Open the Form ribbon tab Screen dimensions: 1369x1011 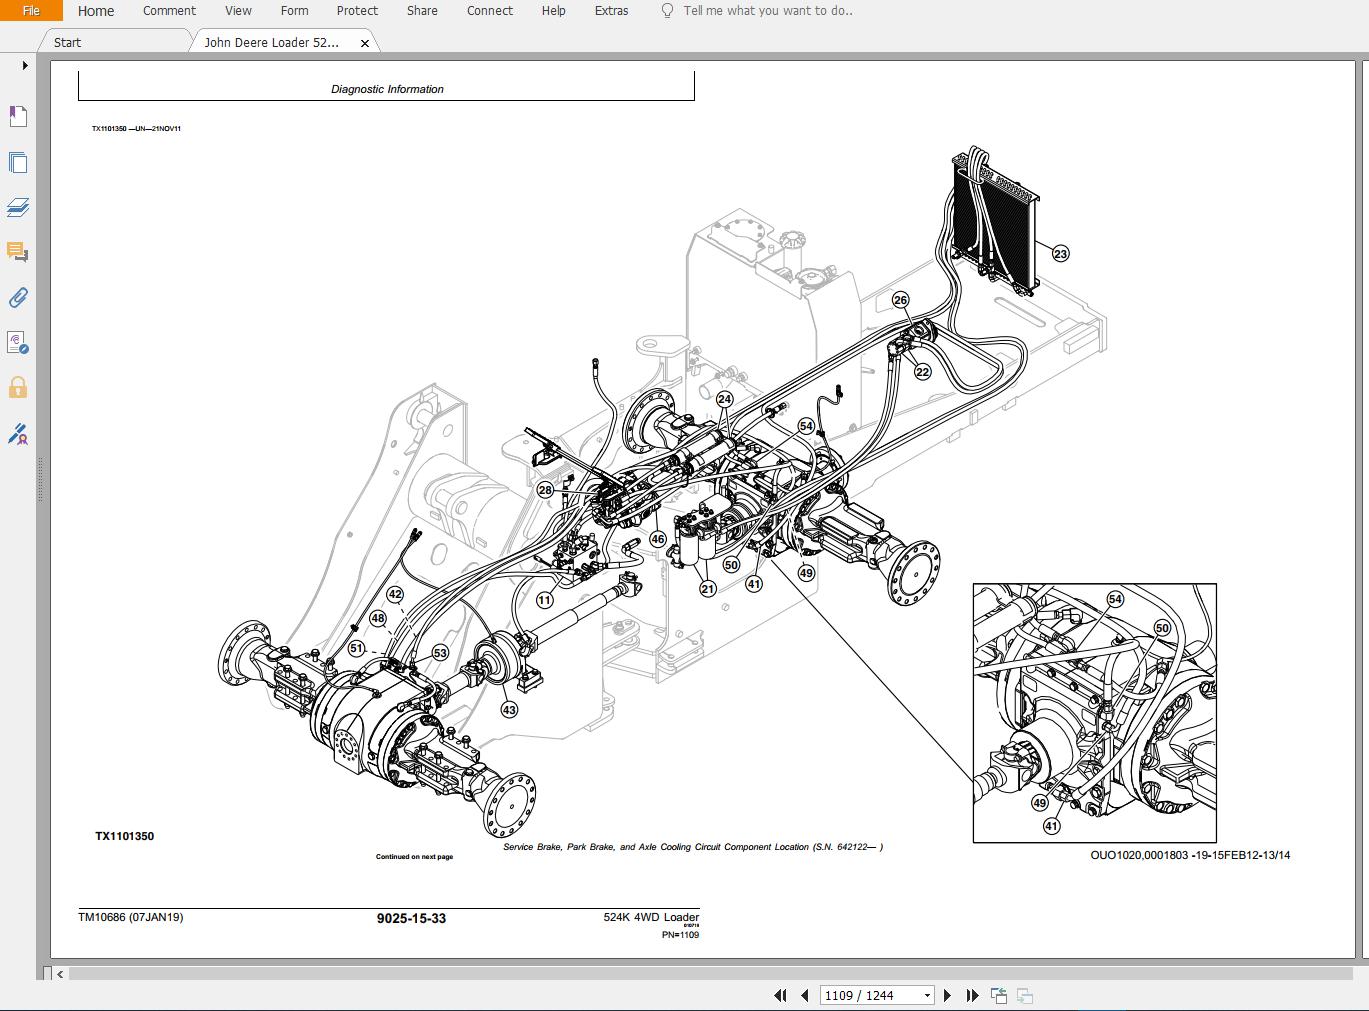pos(294,11)
